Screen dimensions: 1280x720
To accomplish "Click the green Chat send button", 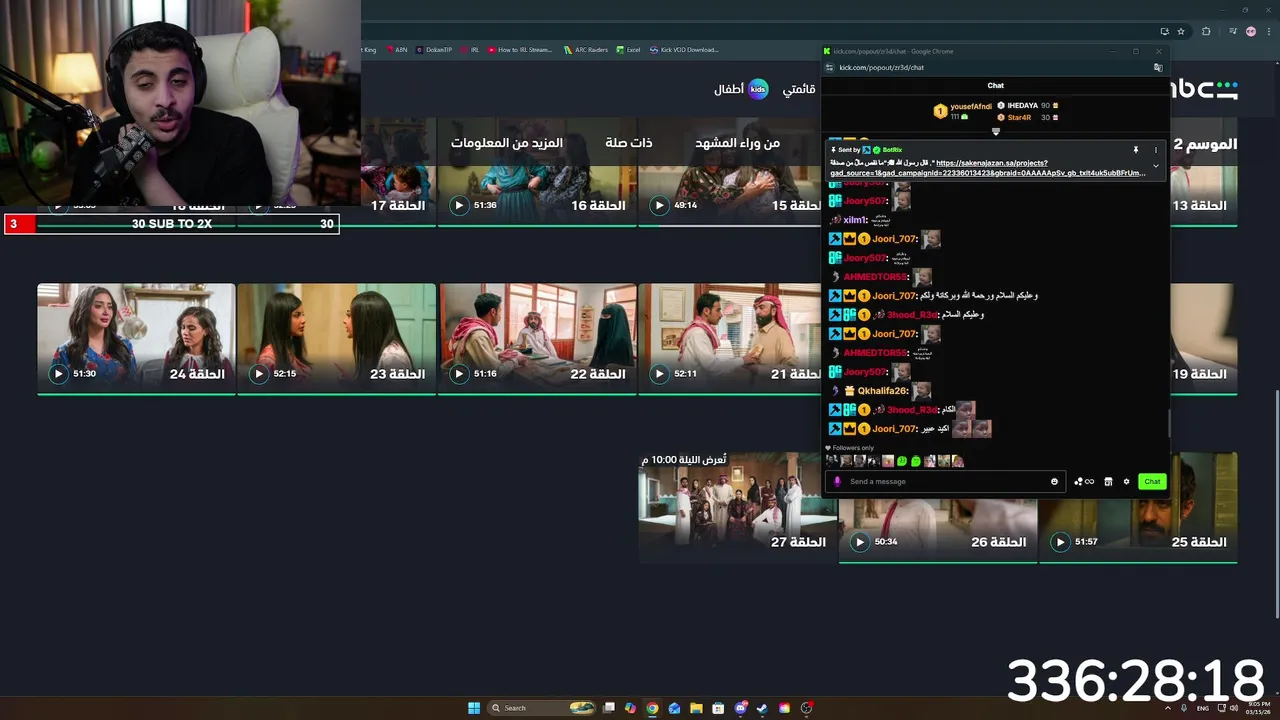I will click(x=1152, y=482).
